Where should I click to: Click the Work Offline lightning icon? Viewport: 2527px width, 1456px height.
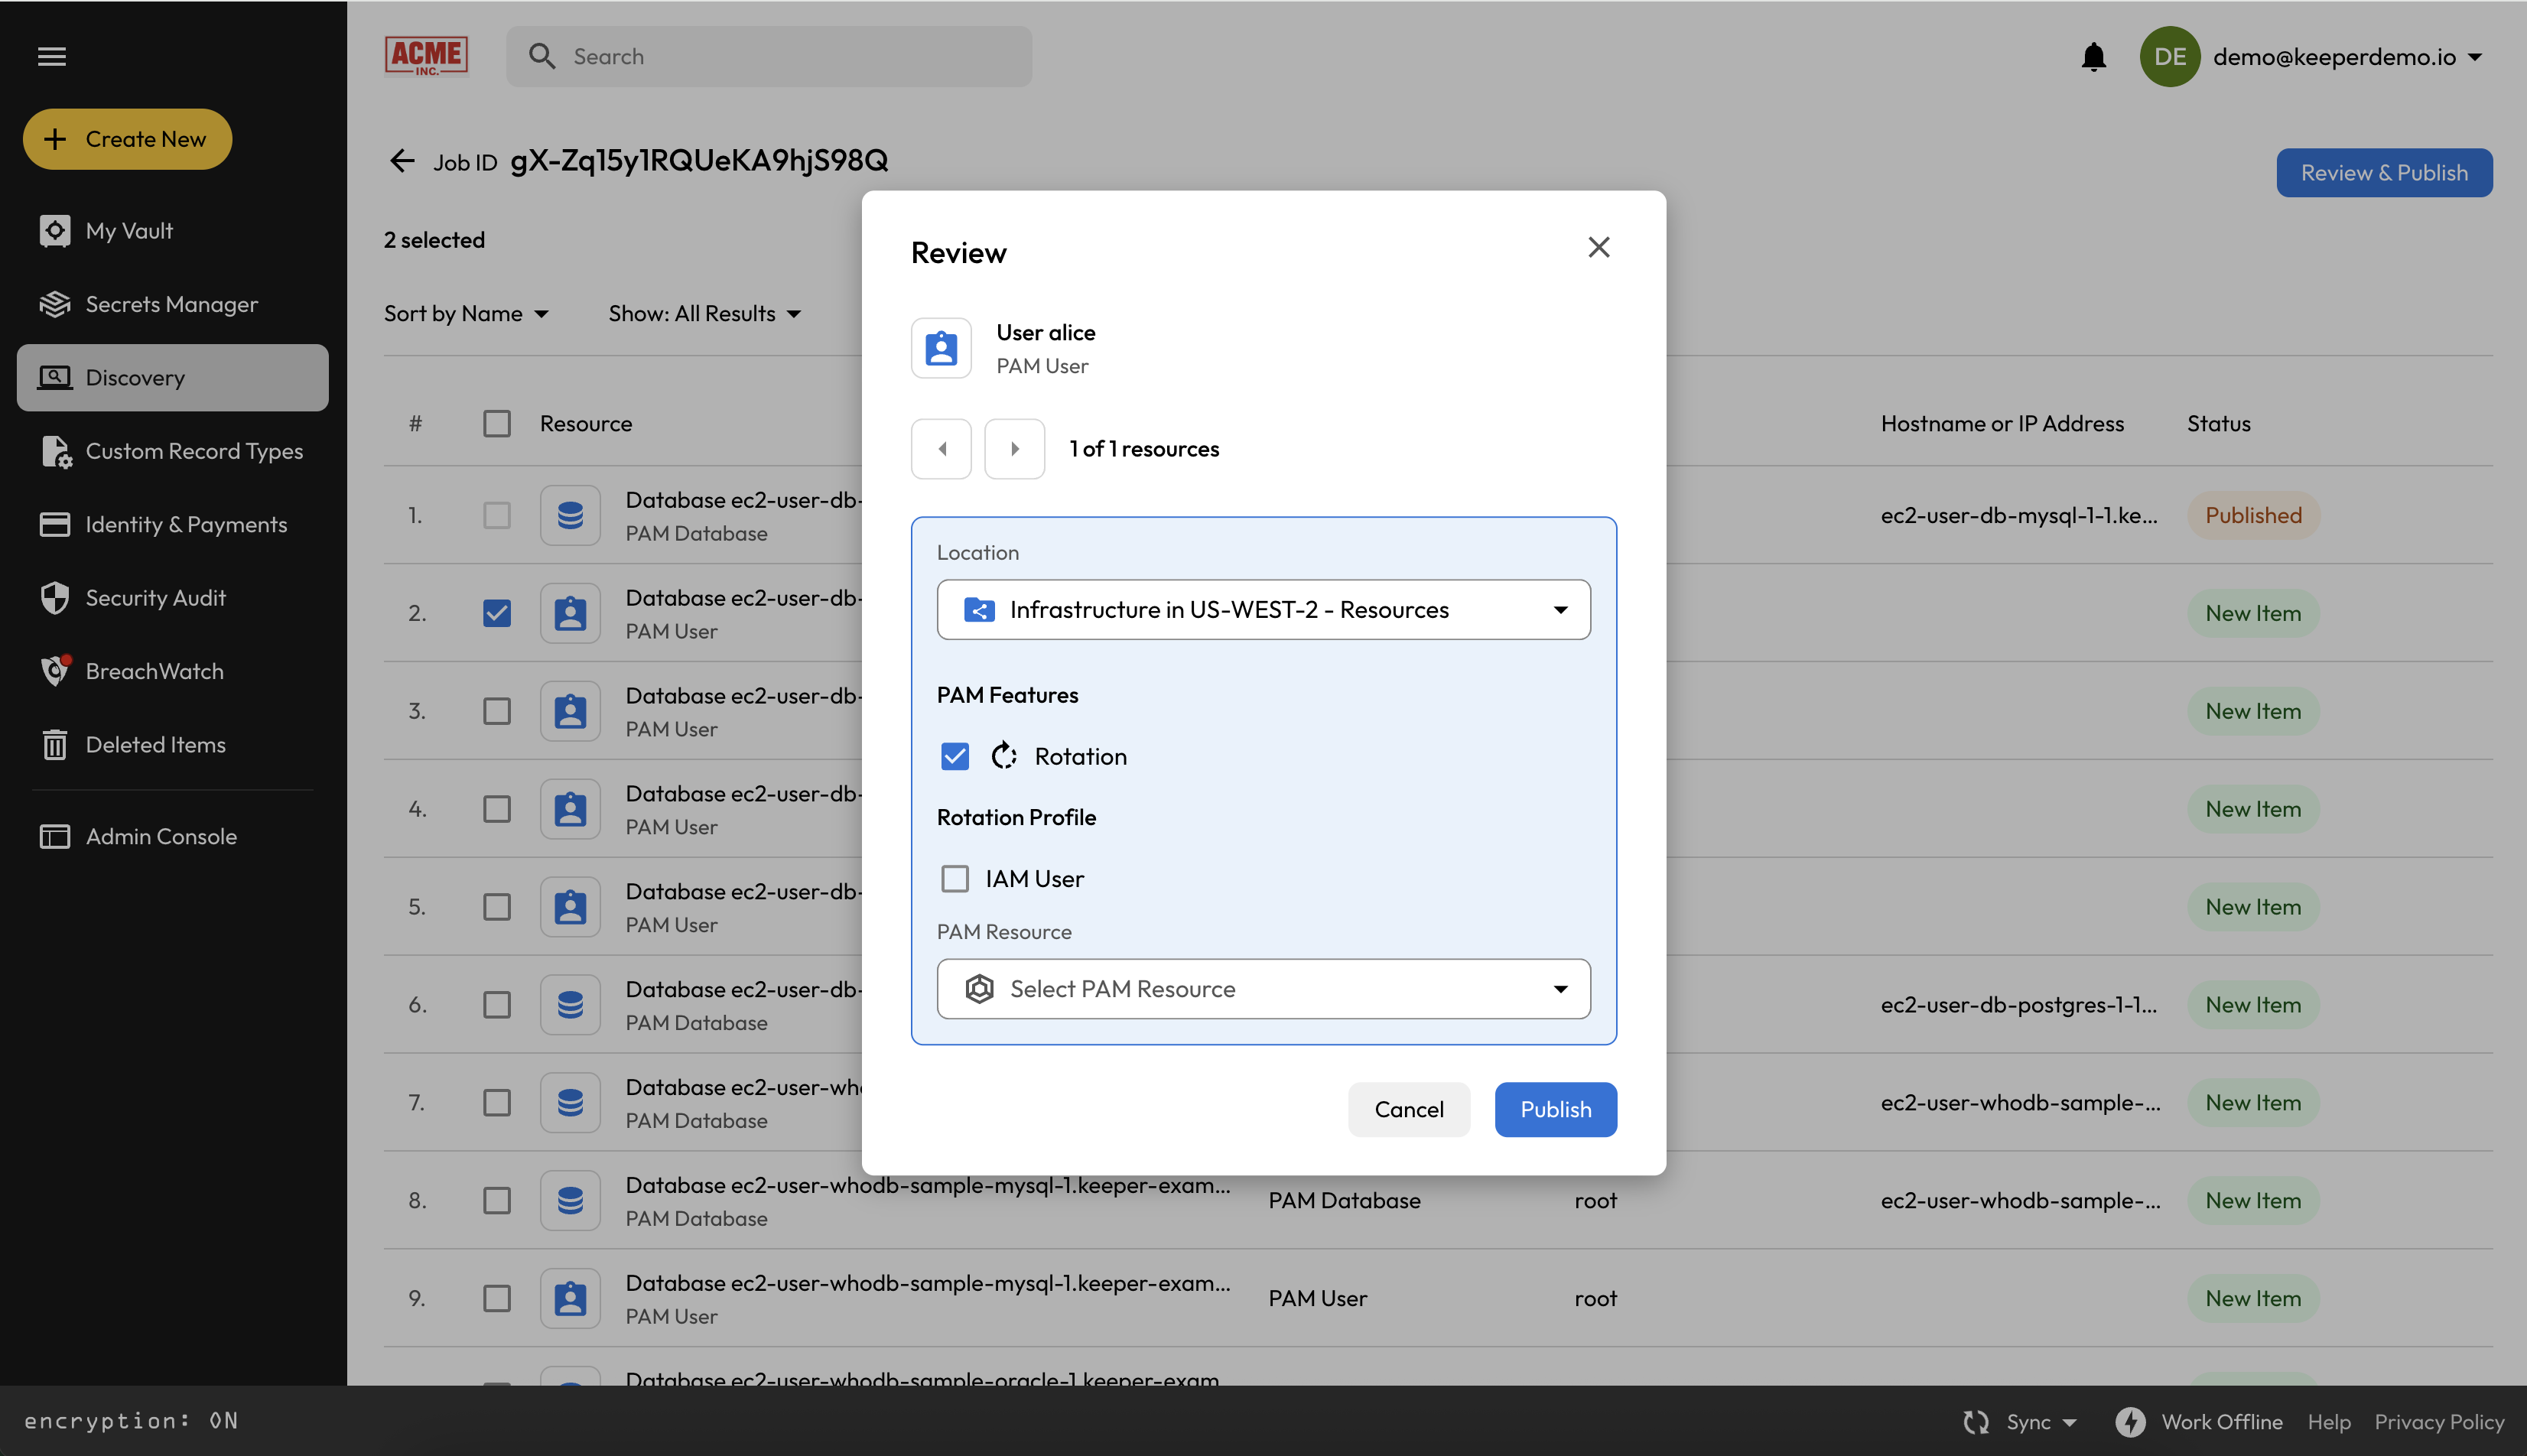point(2130,1421)
